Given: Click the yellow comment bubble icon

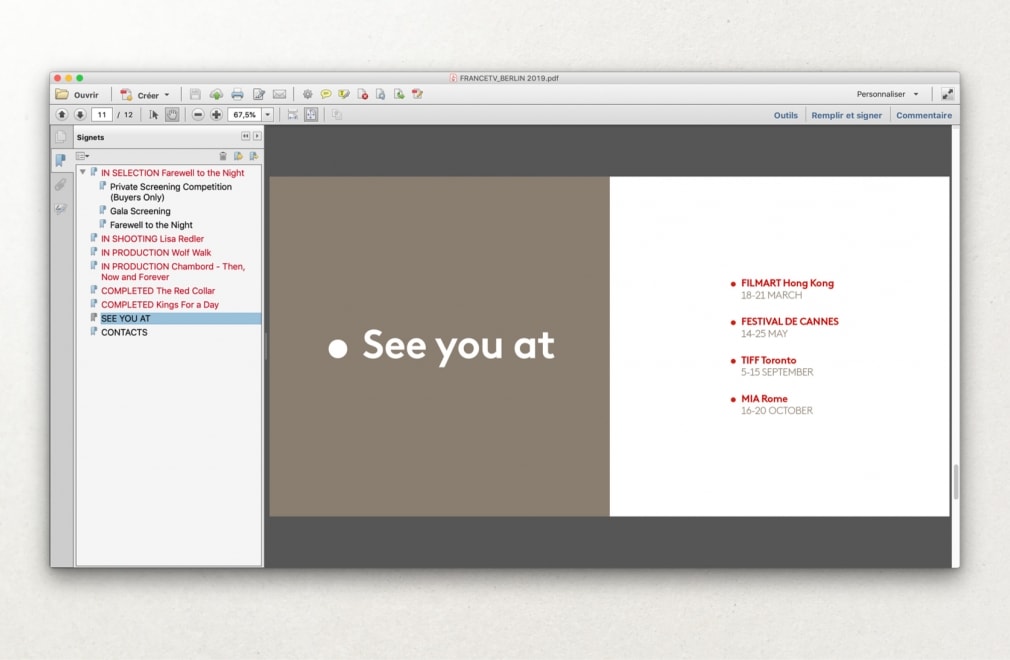Looking at the screenshot, I should point(326,94).
